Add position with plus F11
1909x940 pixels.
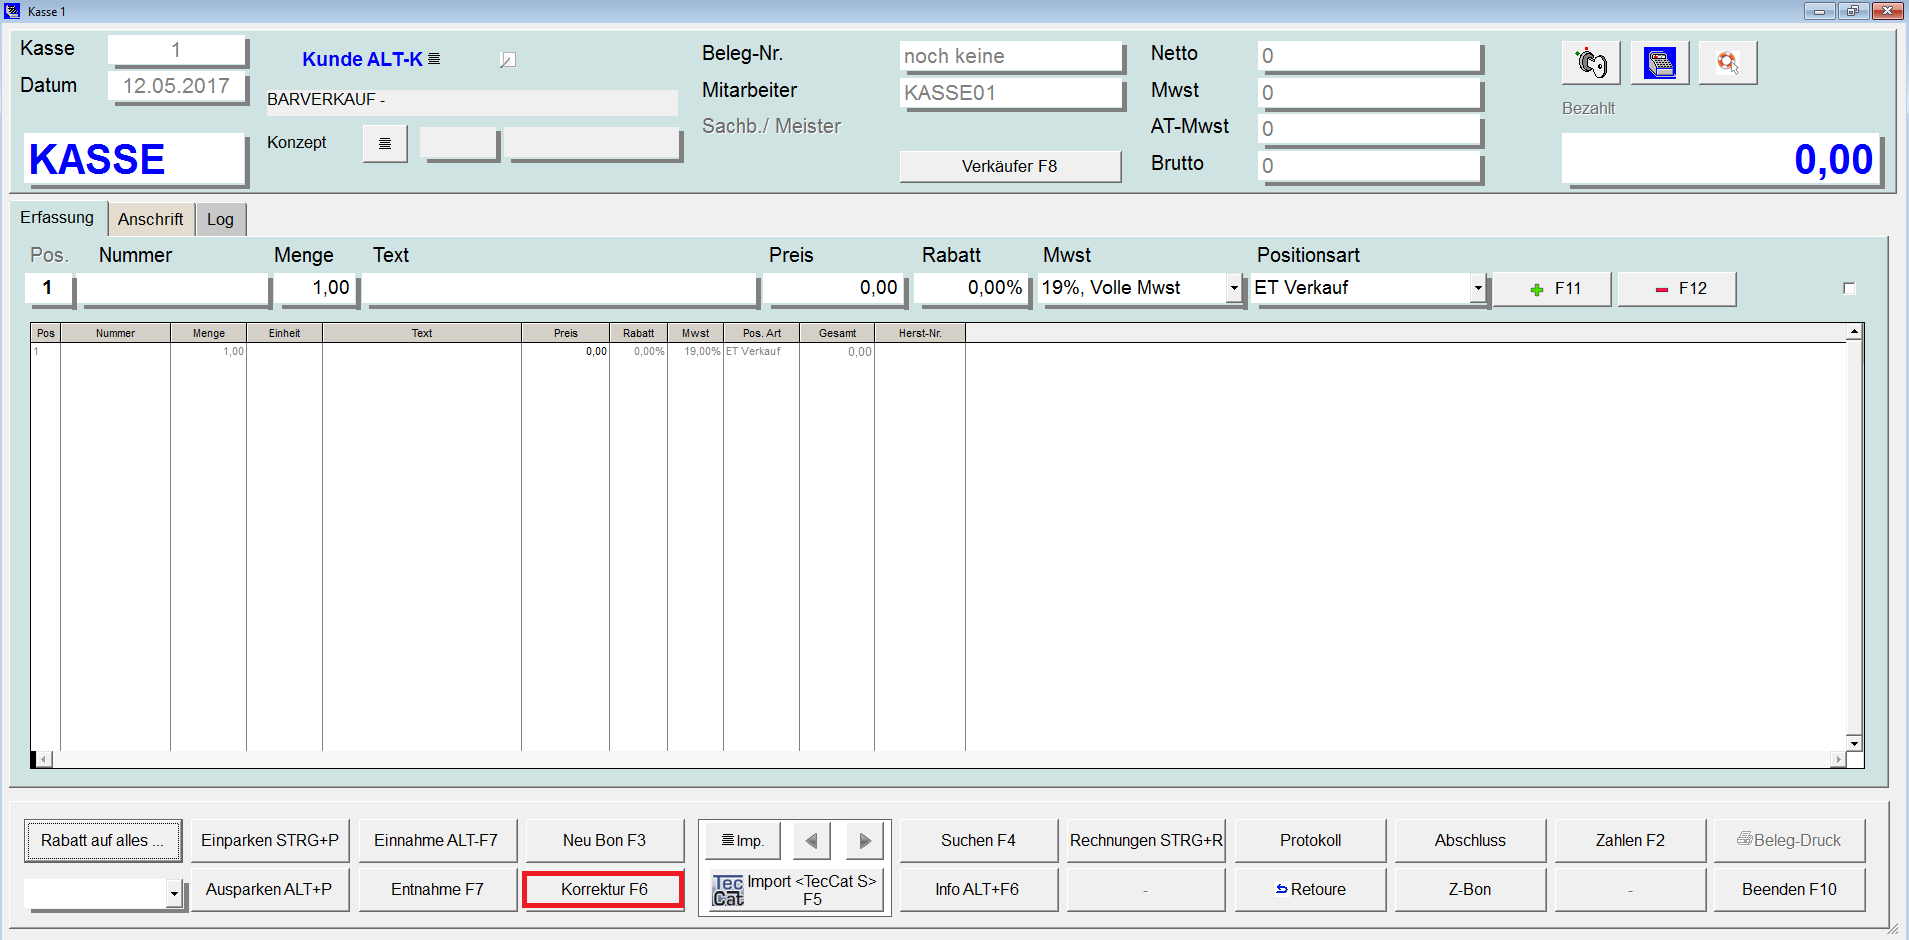click(x=1552, y=289)
